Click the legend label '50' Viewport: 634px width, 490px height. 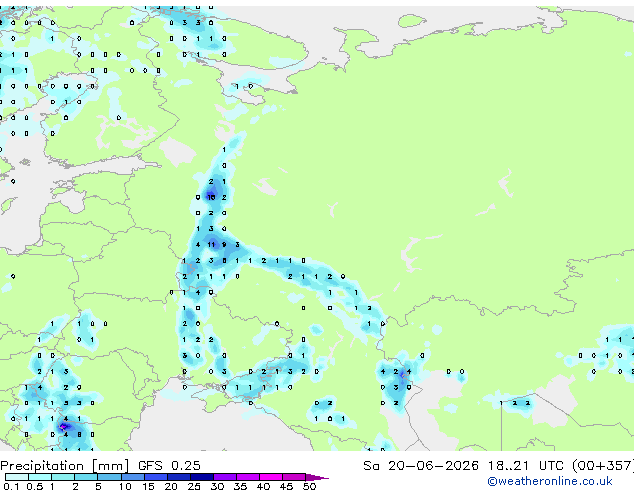tap(309, 486)
